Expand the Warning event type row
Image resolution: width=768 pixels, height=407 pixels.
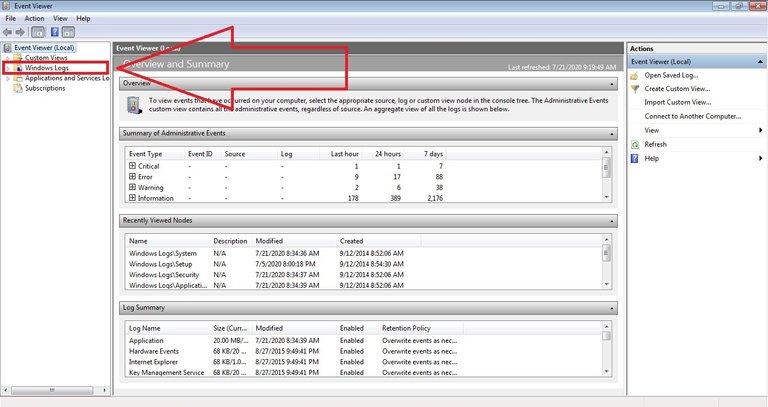132,188
